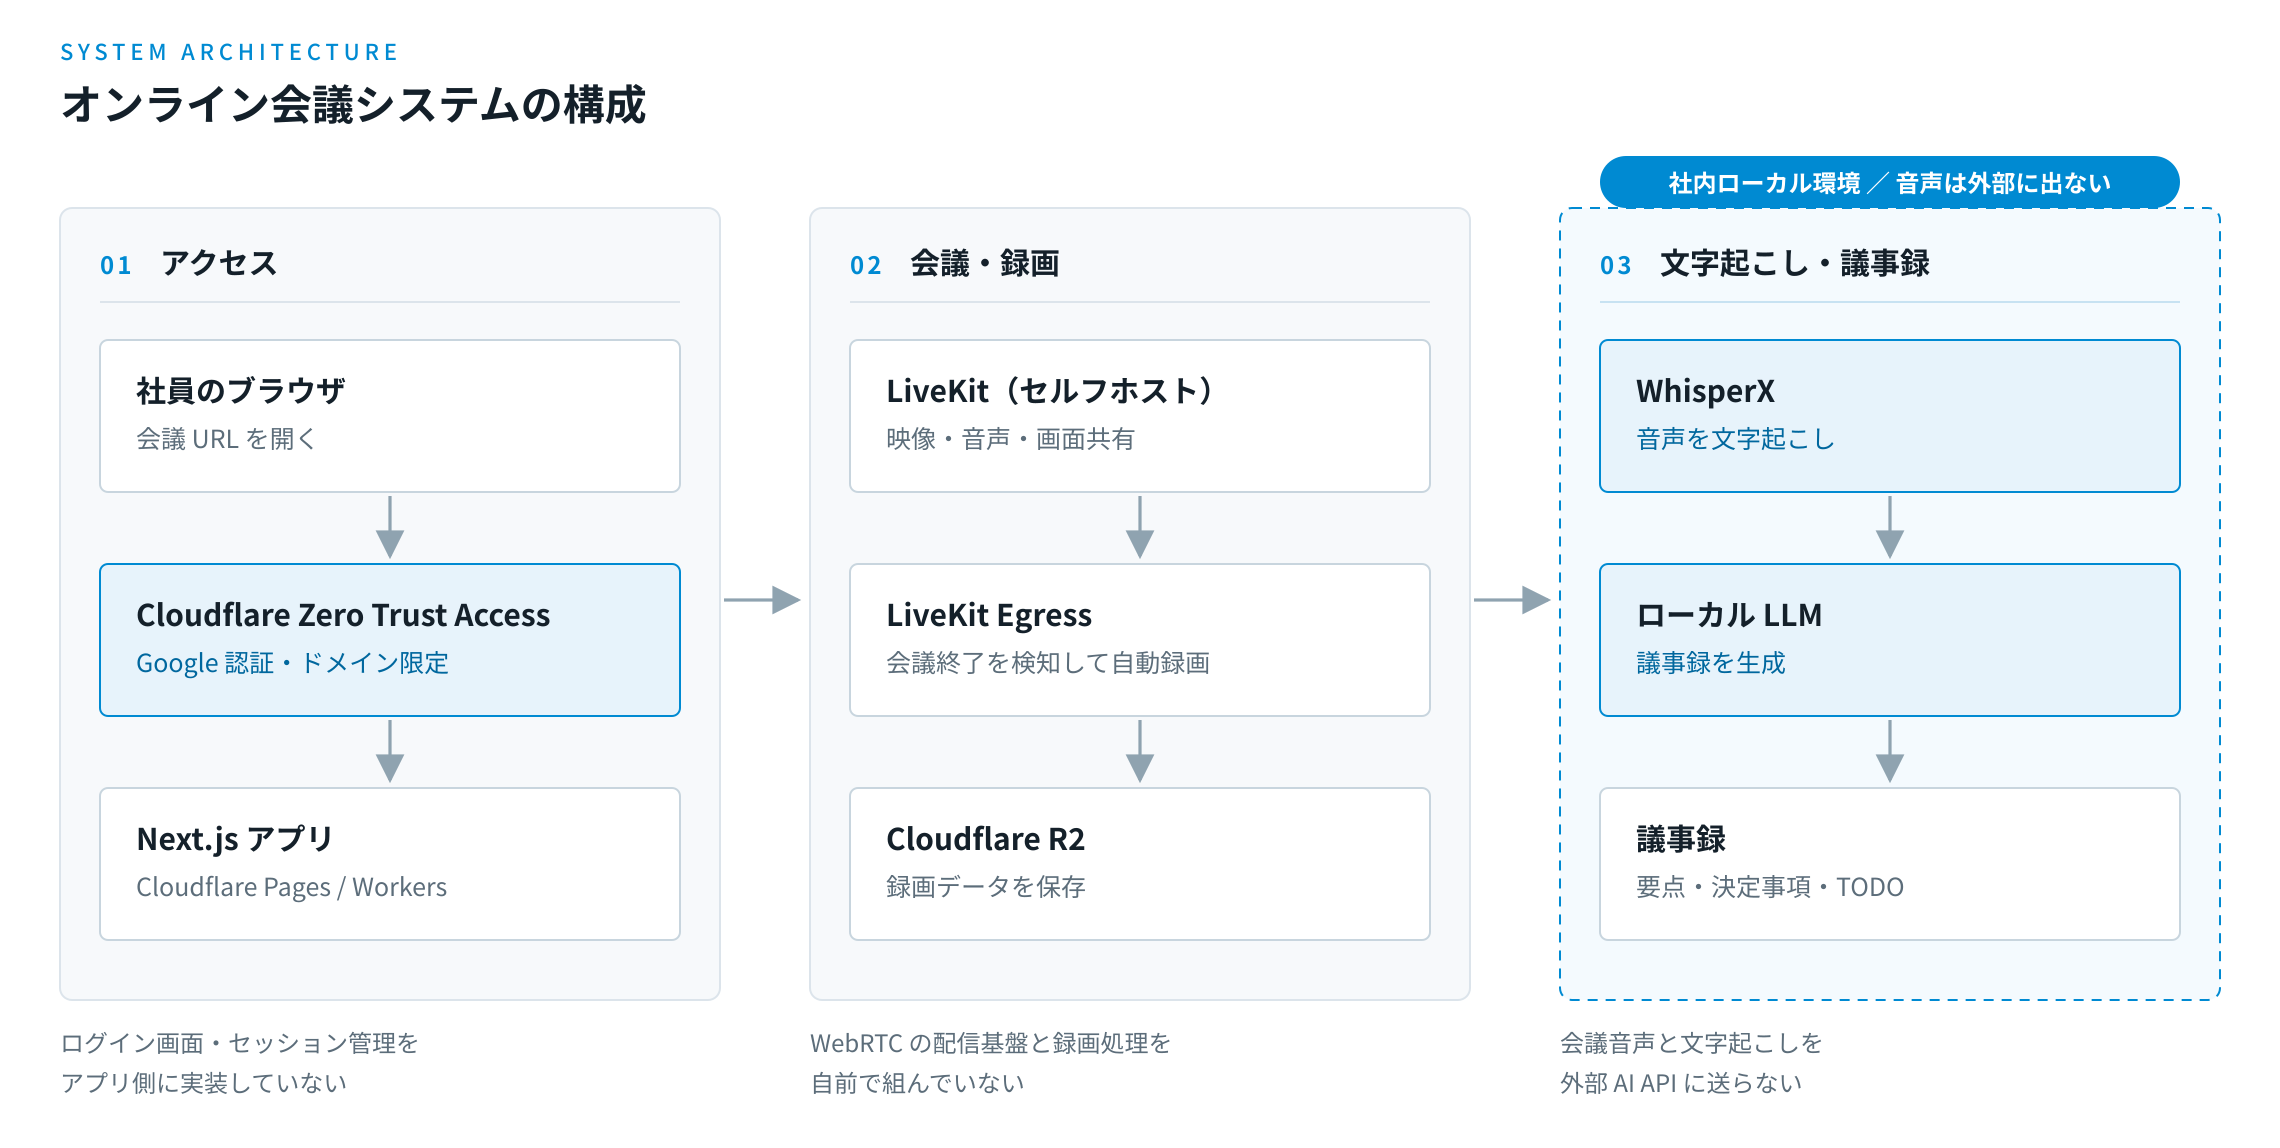
Task: Click the subtitle "会議終了を検知して自動録画"
Action: coord(1048,663)
